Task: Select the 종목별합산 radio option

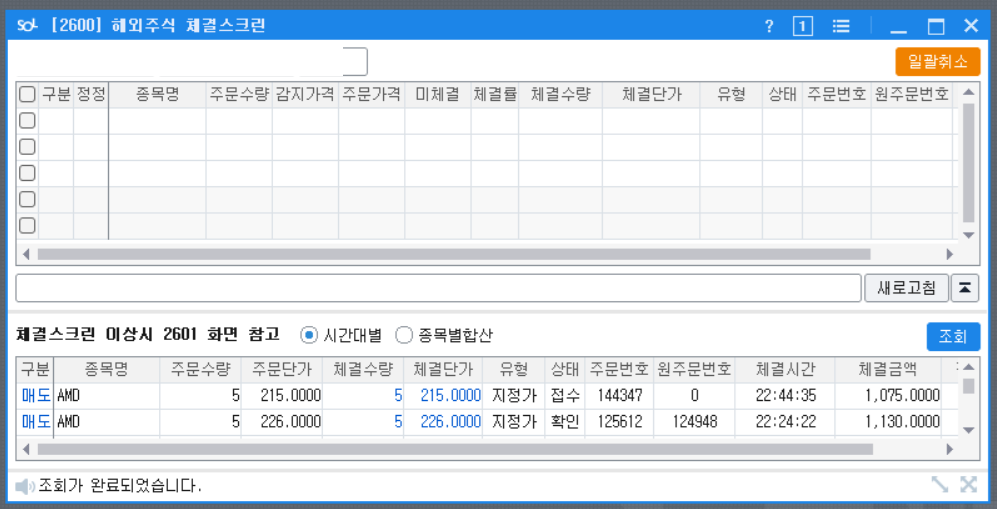Action: coord(404,335)
